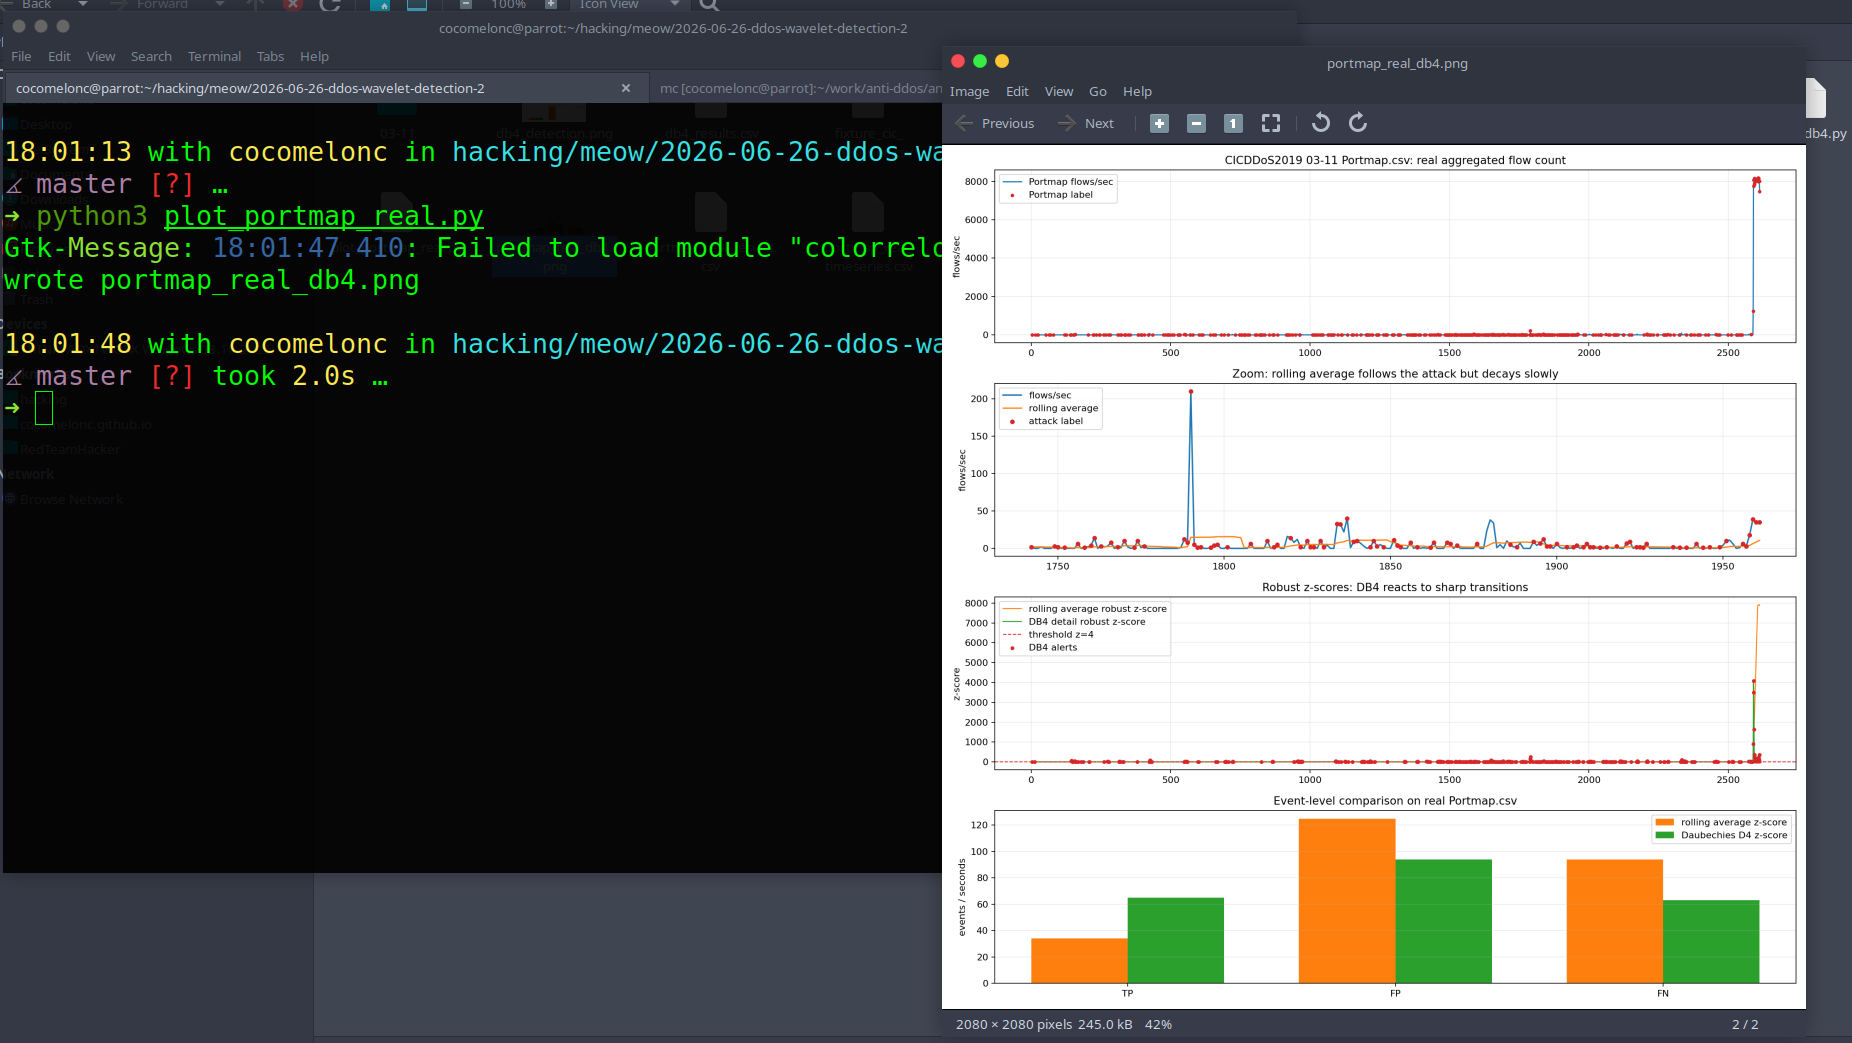Click Zoom In in image viewer toolbar

tap(1159, 123)
